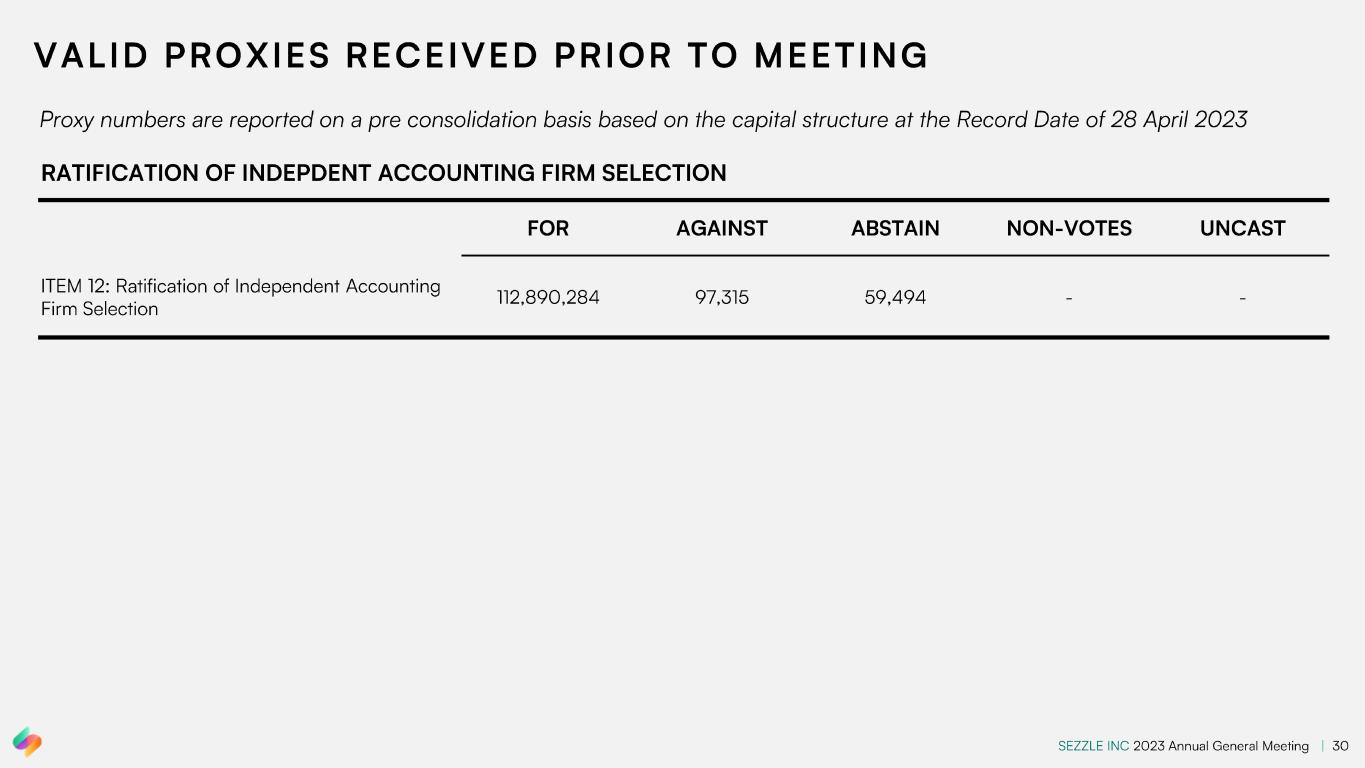This screenshot has width=1365, height=768.
Task: Click the ITEM 12 row label
Action: [240, 297]
